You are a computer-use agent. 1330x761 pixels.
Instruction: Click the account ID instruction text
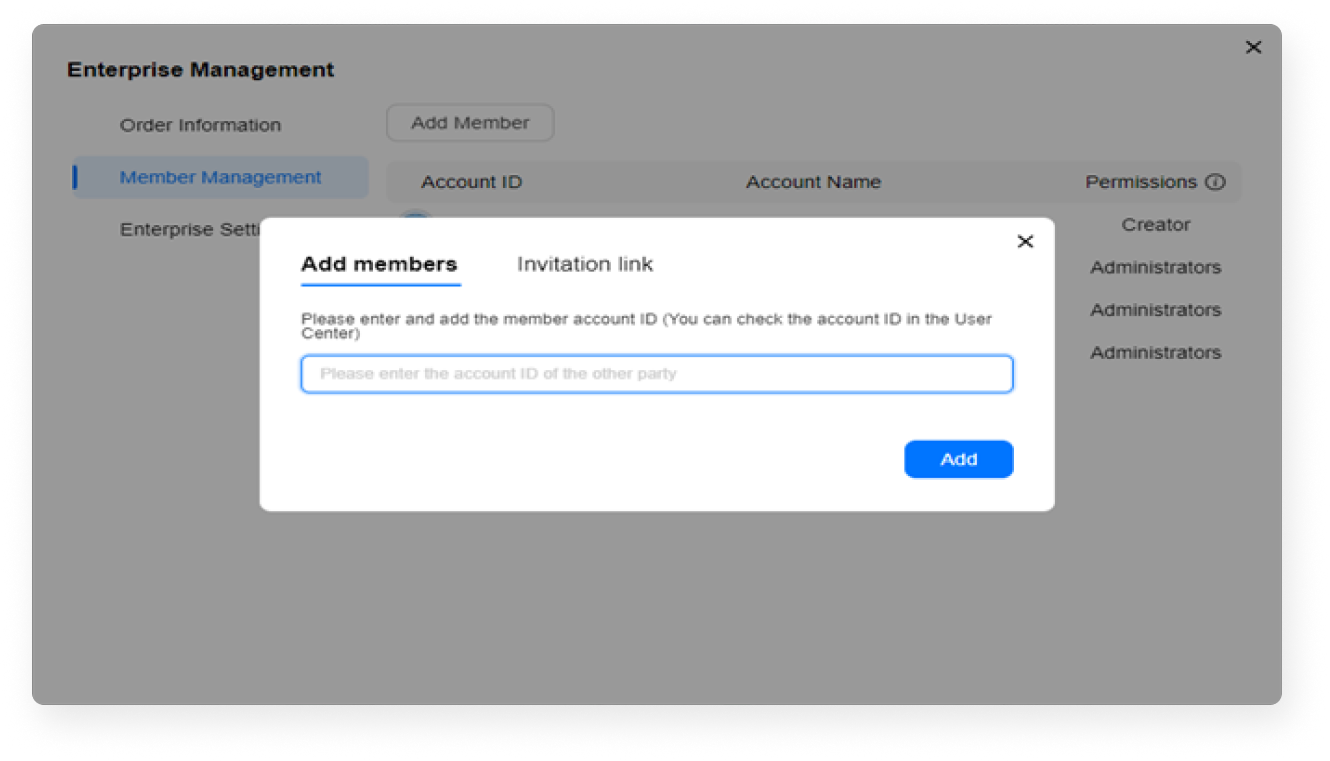646,326
